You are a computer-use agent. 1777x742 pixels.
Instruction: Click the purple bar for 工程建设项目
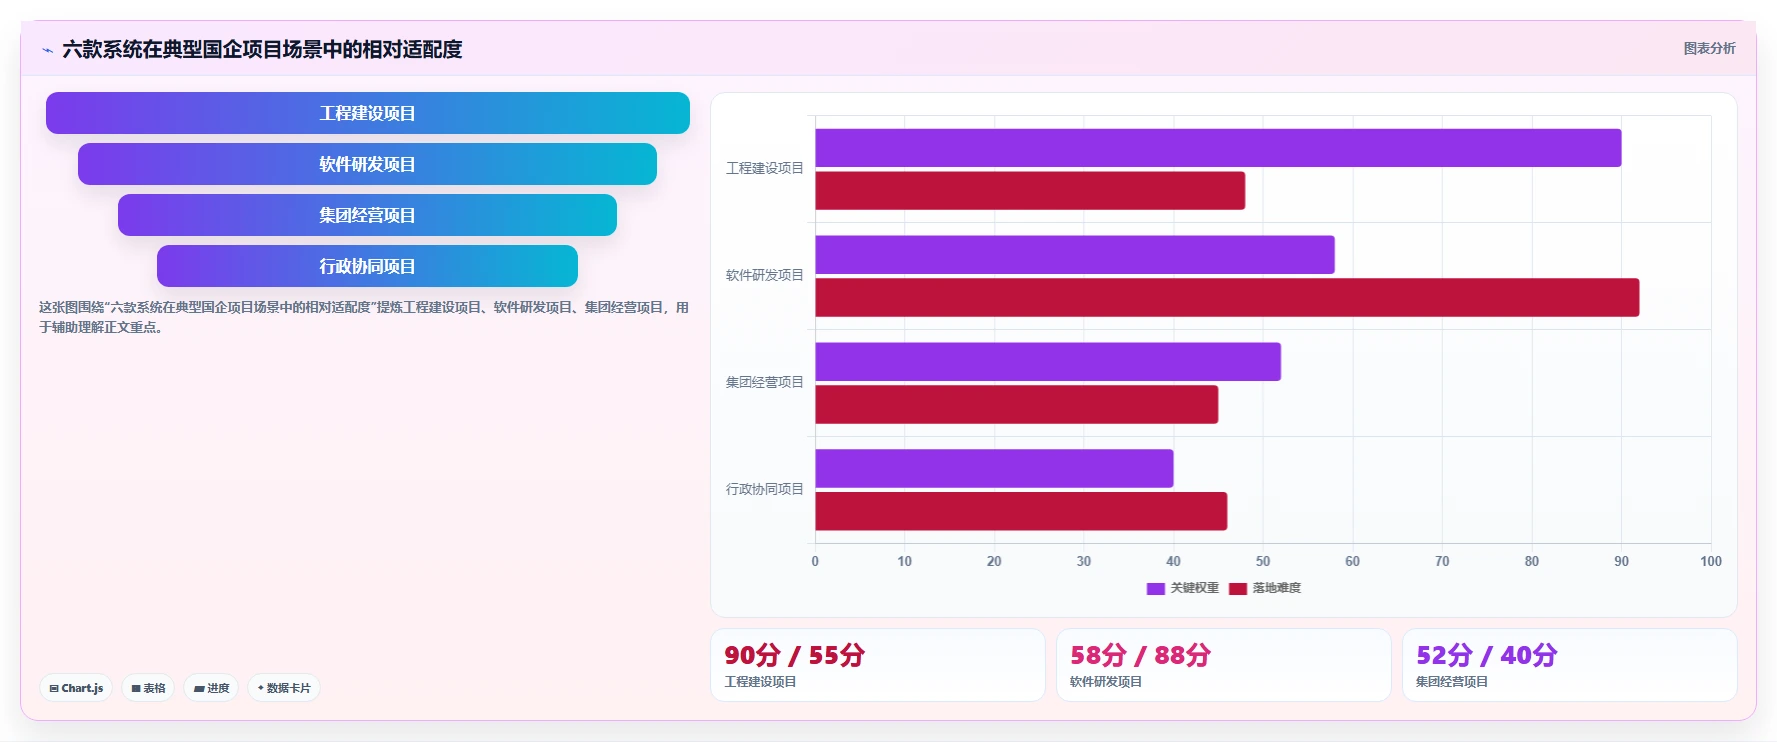point(1218,148)
